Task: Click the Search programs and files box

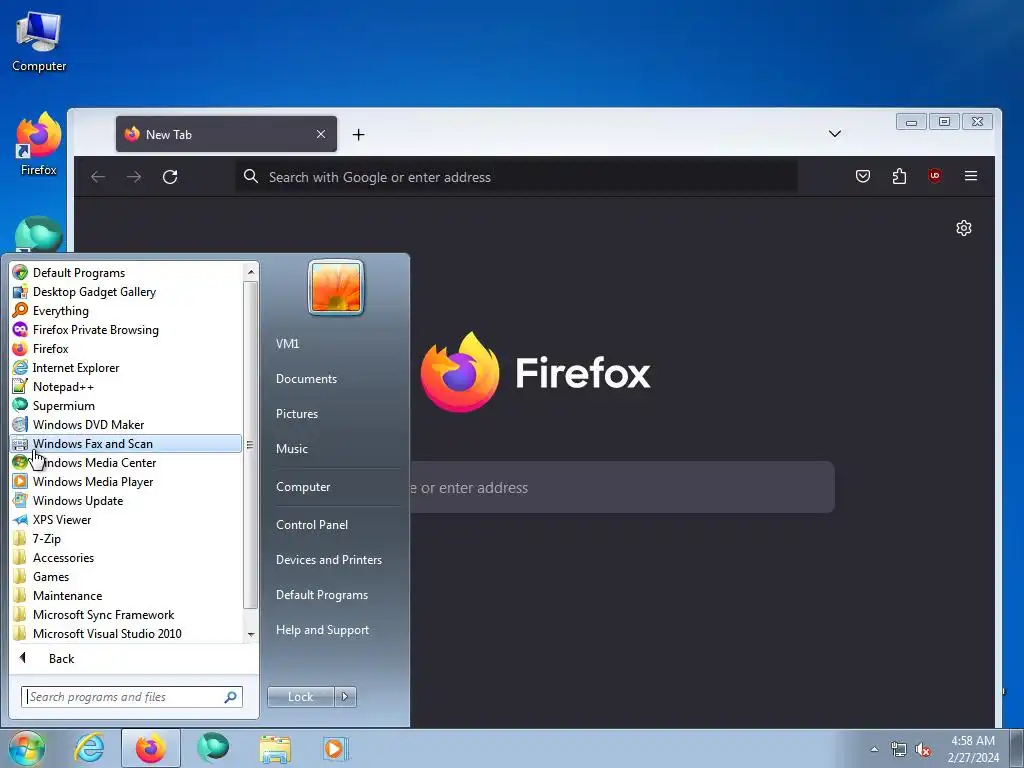Action: coord(132,697)
